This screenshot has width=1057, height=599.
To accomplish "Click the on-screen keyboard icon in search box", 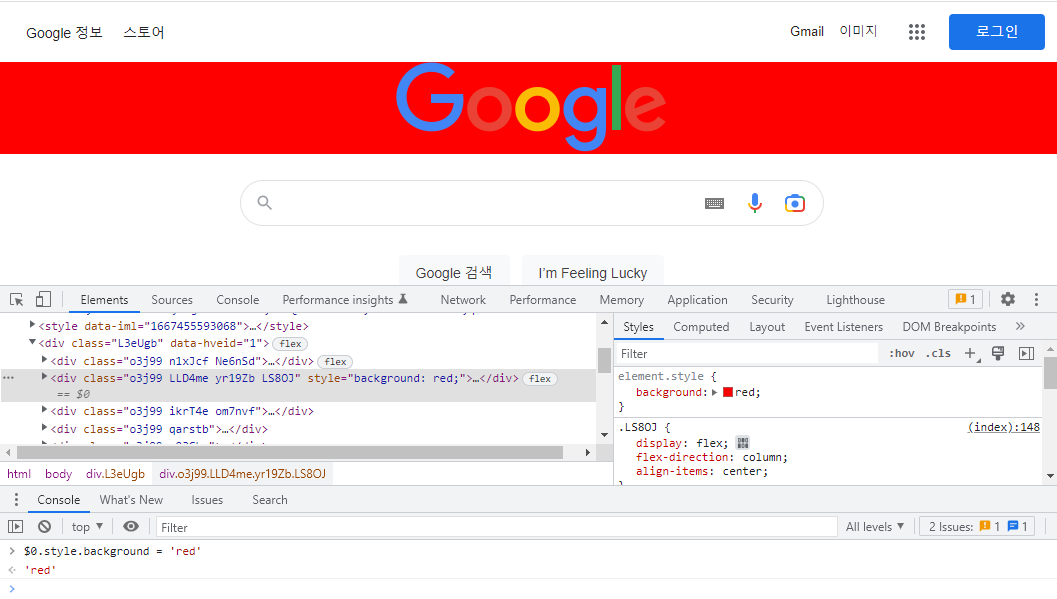I will tap(714, 203).
